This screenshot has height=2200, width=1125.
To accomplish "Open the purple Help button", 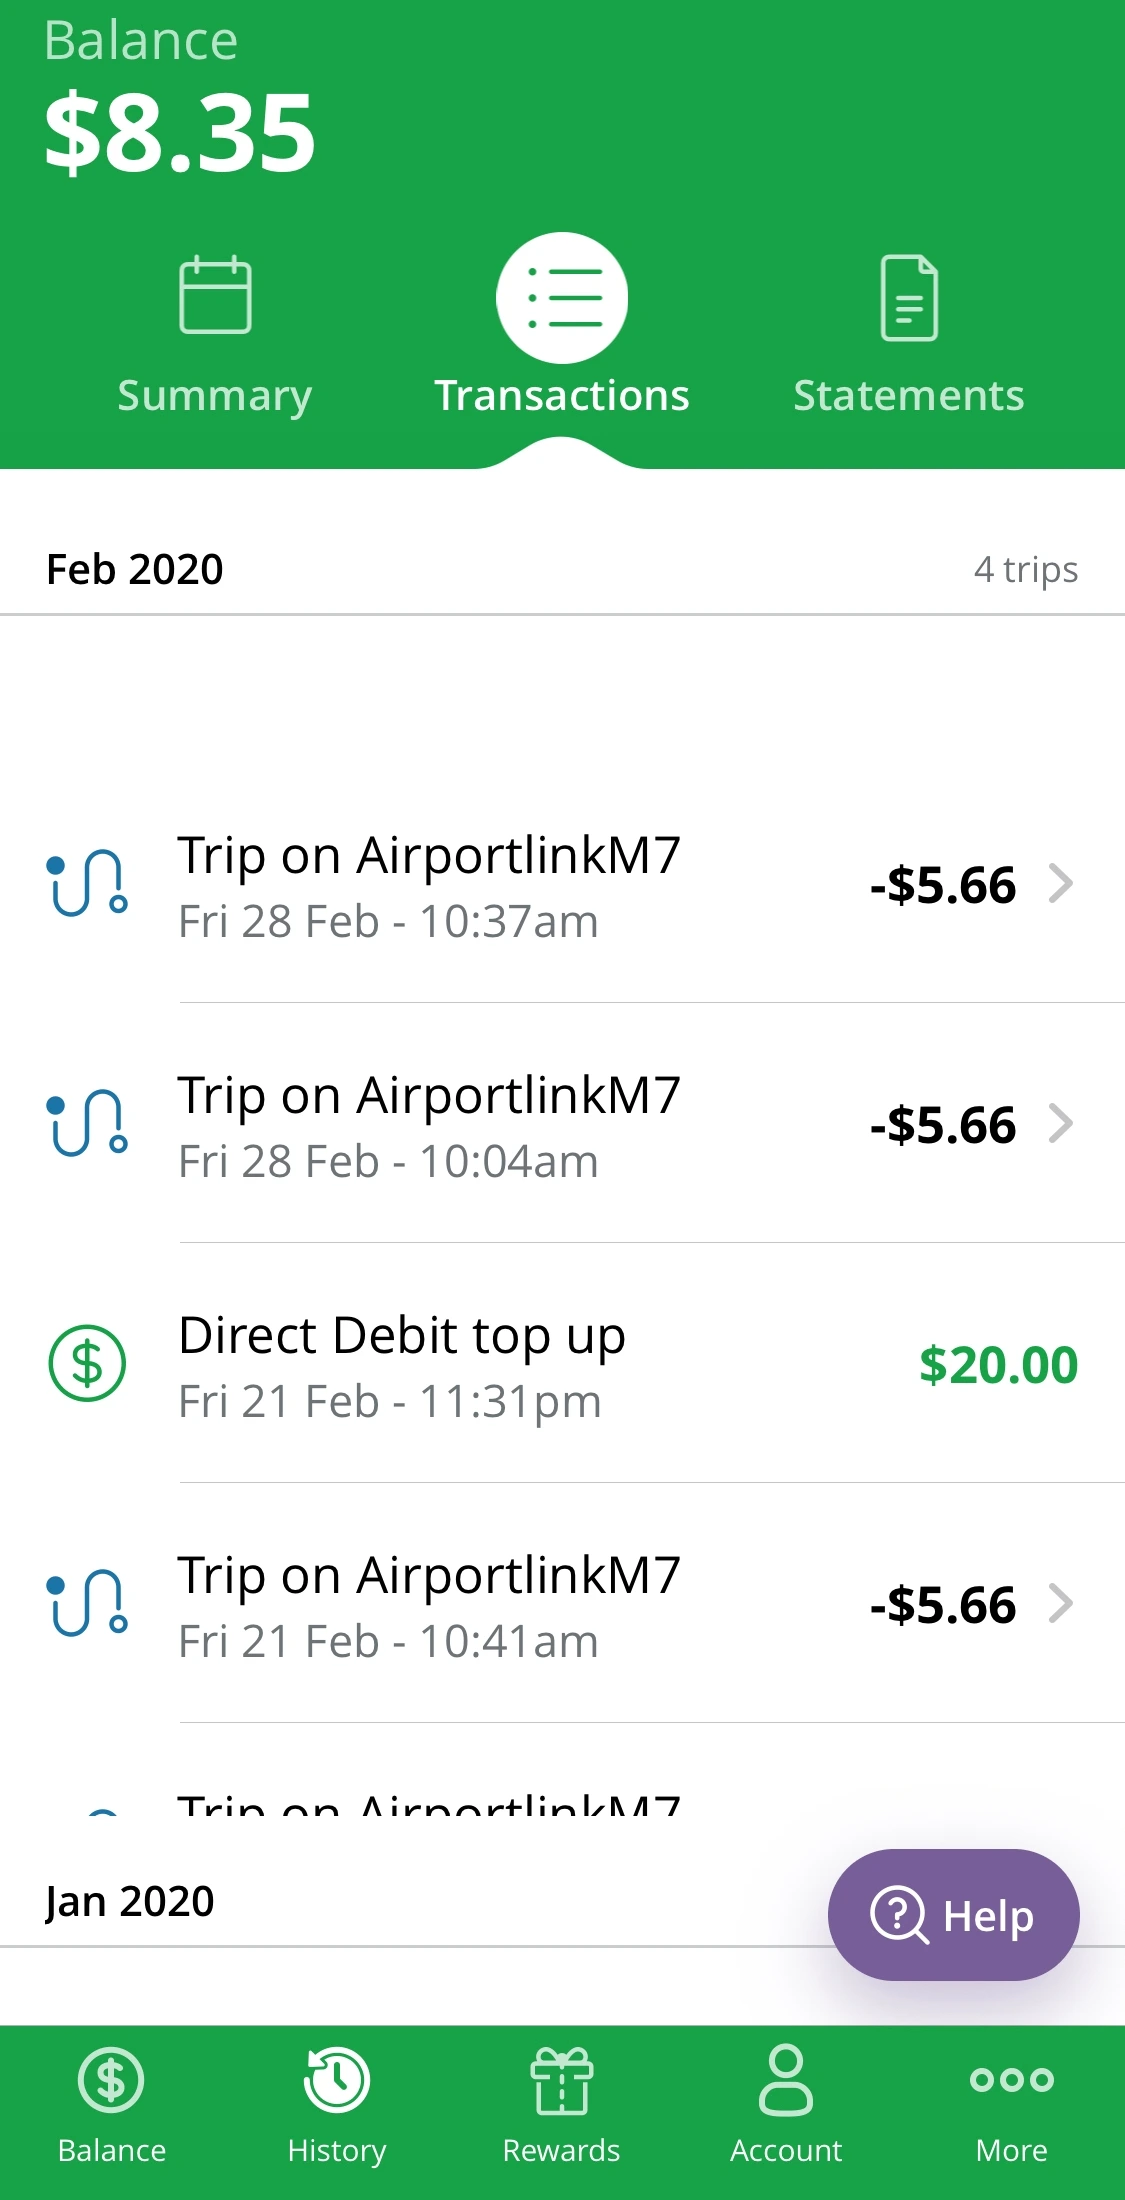I will (953, 1915).
